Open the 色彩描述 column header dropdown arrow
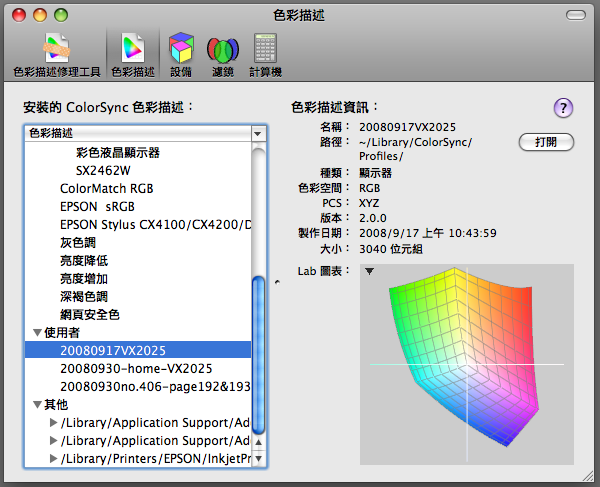 [x=258, y=134]
